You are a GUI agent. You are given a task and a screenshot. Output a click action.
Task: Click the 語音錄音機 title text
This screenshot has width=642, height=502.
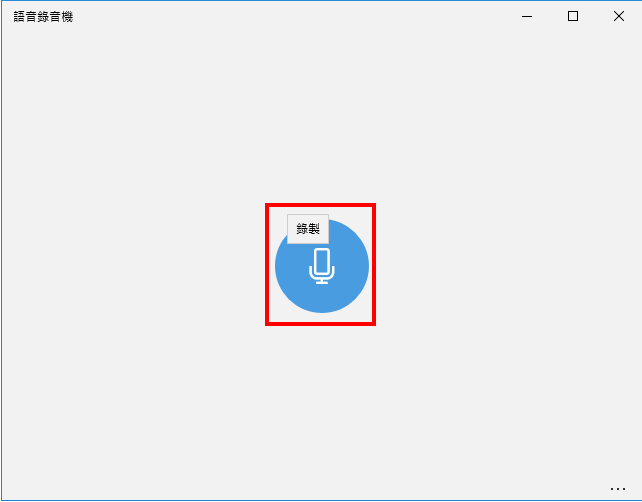pyautogui.click(x=43, y=17)
